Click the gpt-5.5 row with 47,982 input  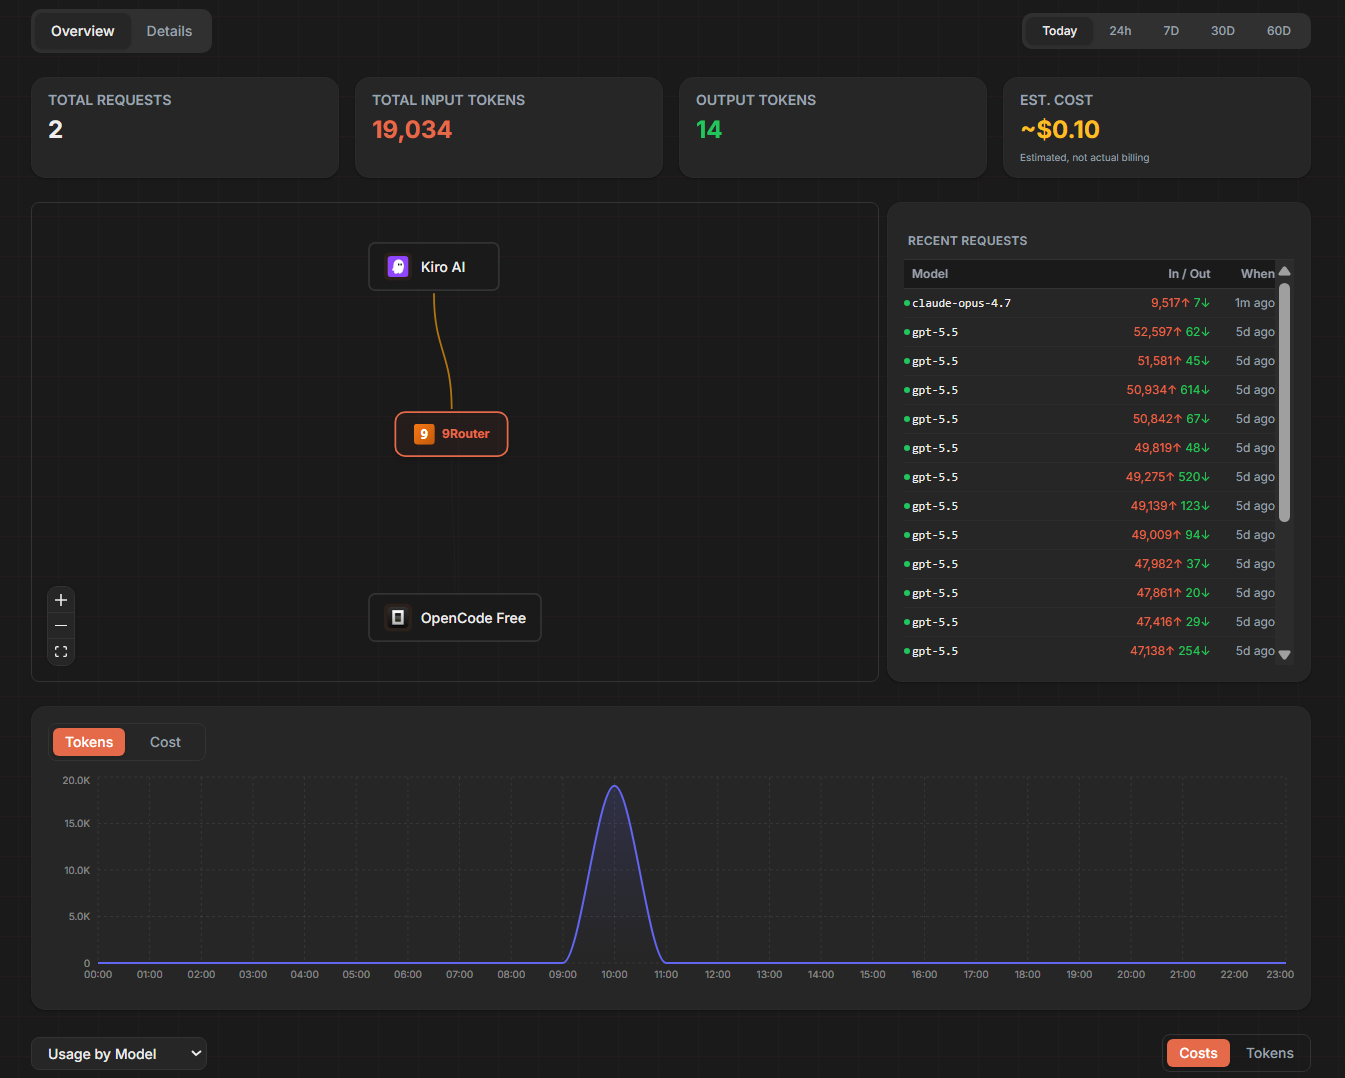coord(1090,564)
